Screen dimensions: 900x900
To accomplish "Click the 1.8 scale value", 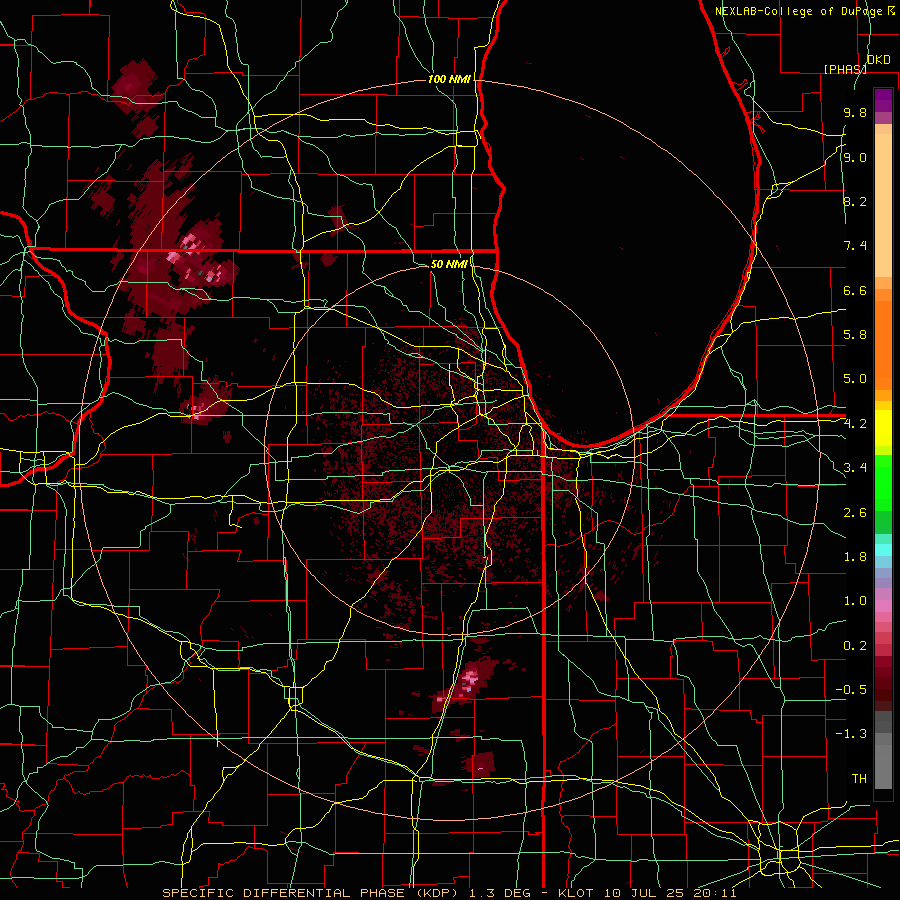I will [855, 556].
